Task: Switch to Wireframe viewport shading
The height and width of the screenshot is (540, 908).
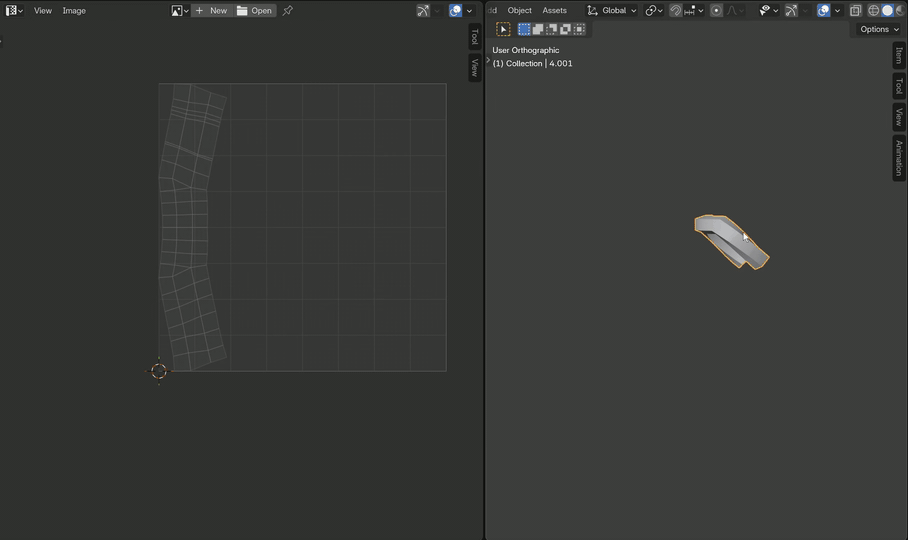Action: click(x=873, y=10)
